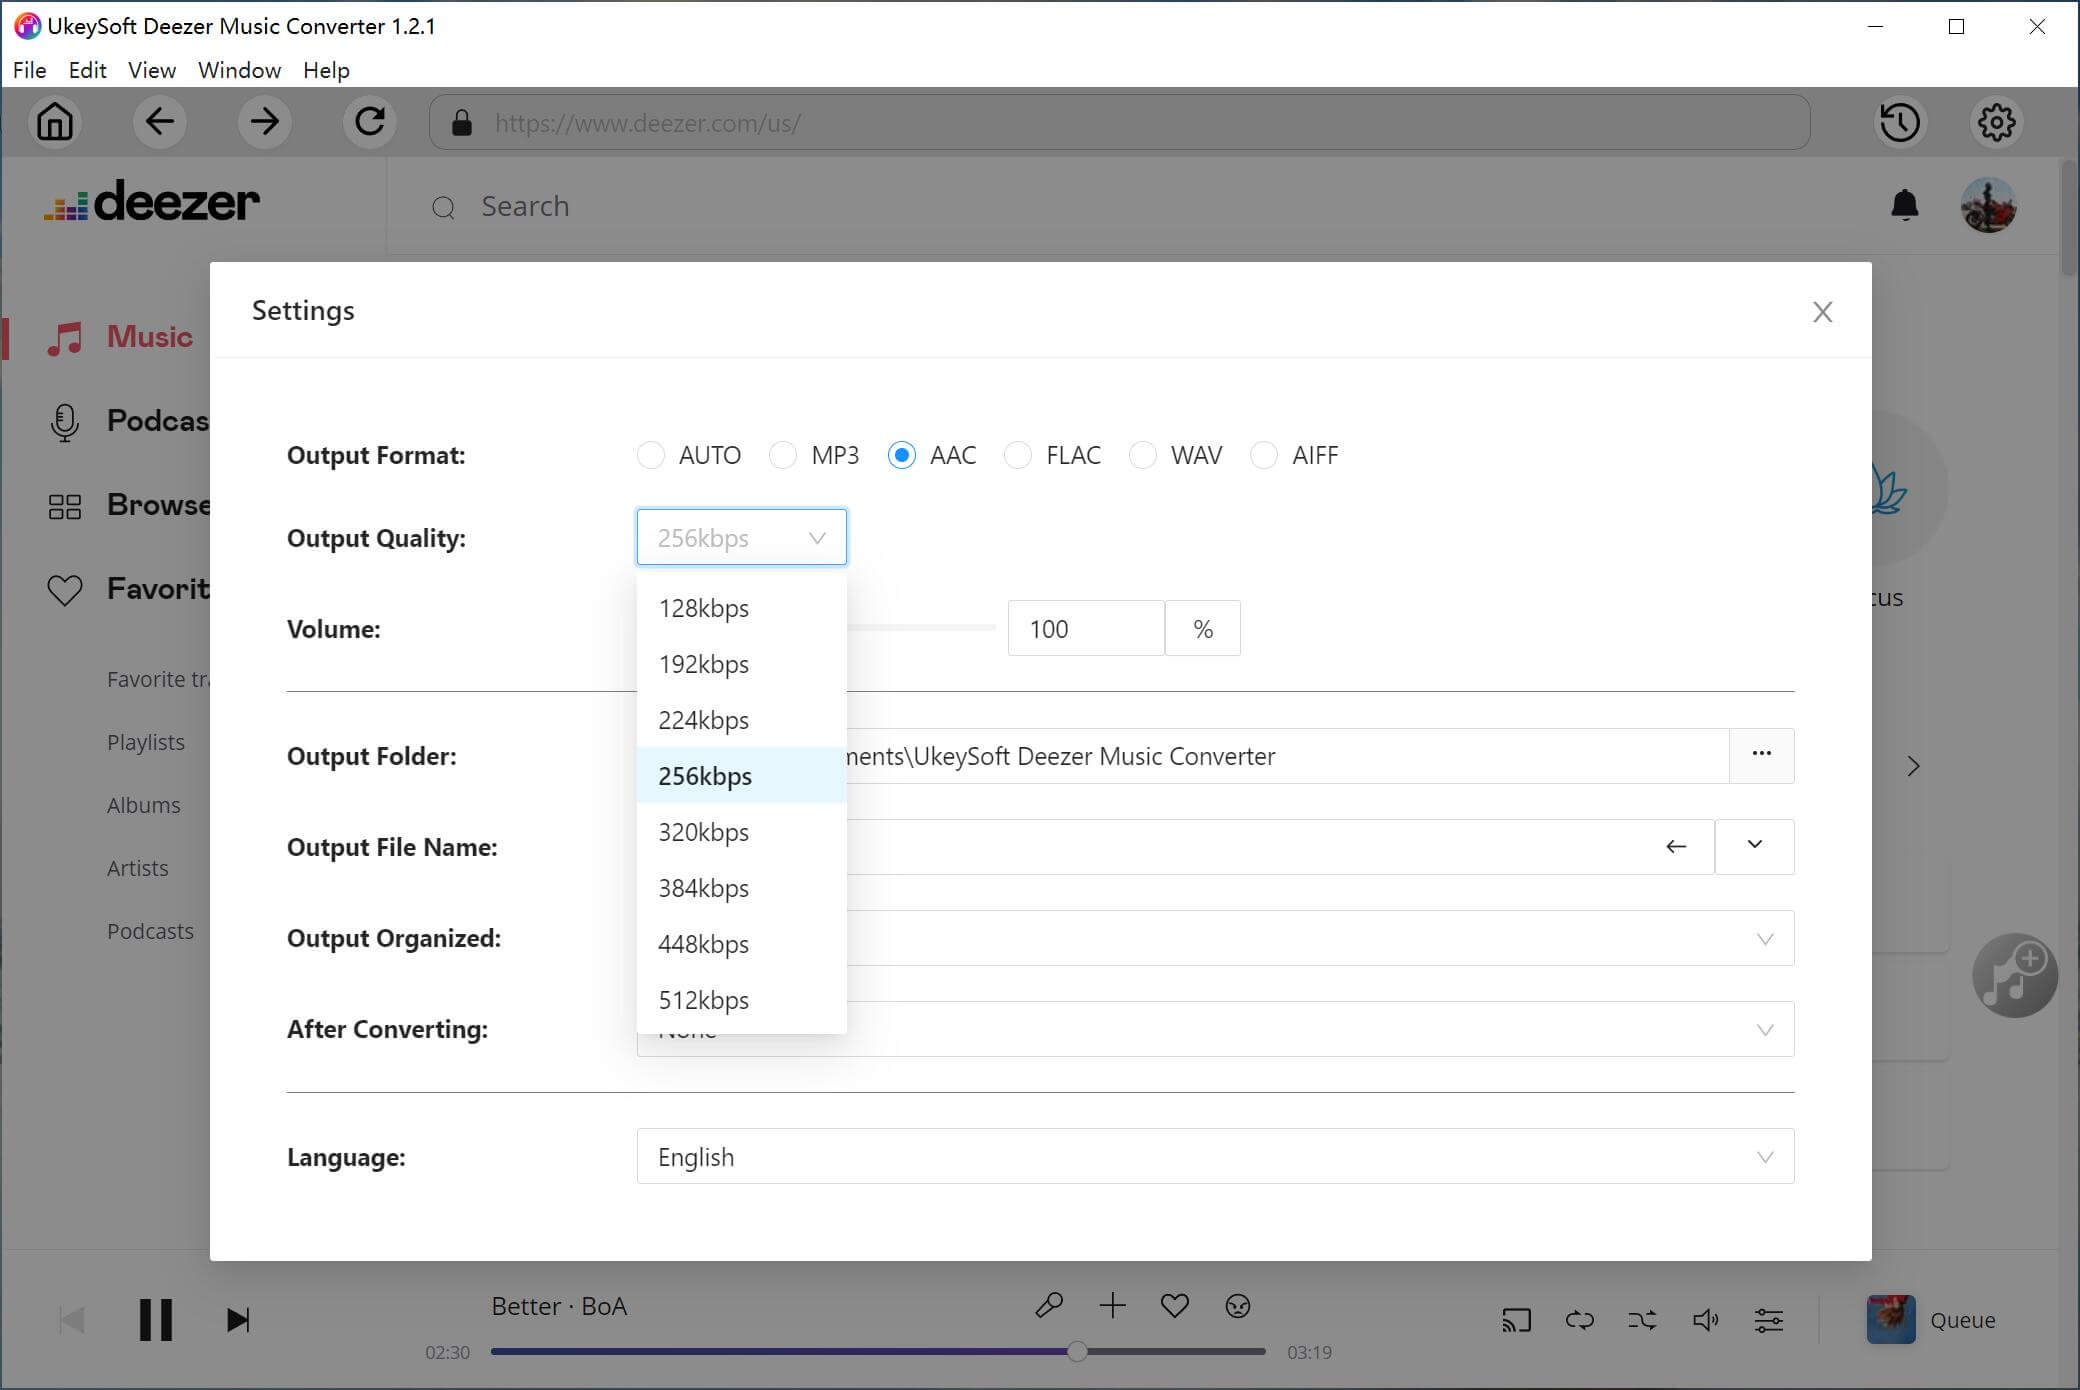Reload the page with refresh icon

click(370, 122)
